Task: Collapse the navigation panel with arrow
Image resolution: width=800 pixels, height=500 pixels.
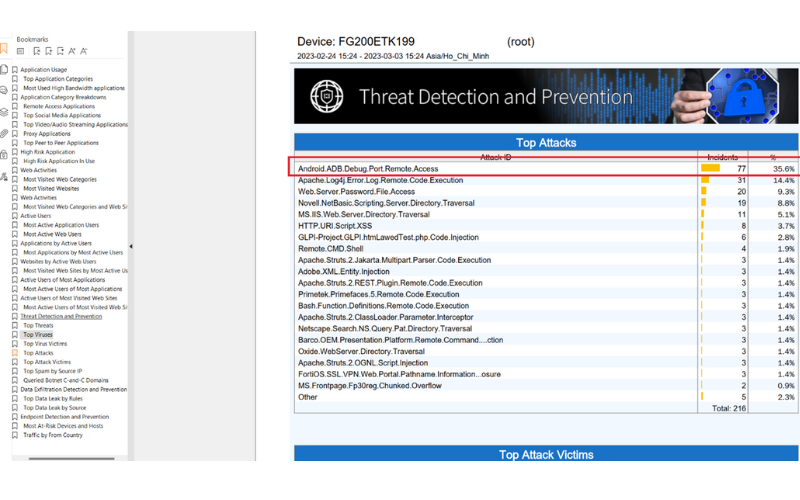Action: 131,246
